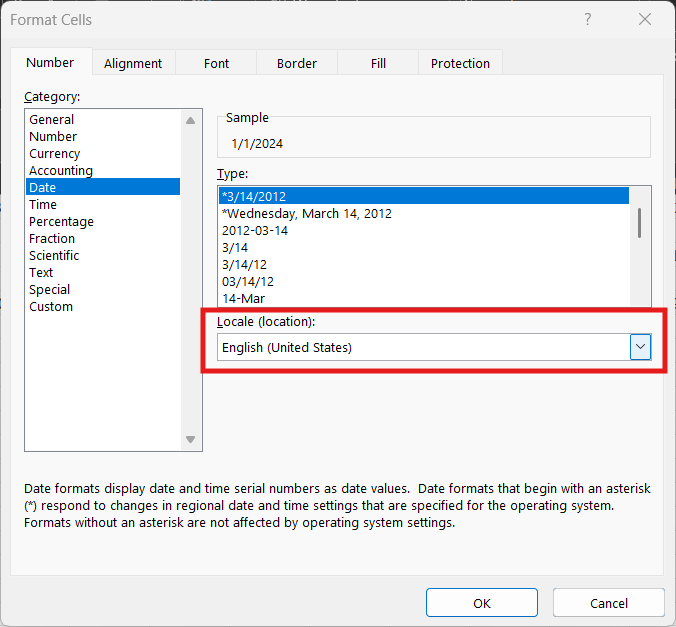This screenshot has height=627, width=676.
Task: Open the Locale location dropdown arrow
Action: 640,347
